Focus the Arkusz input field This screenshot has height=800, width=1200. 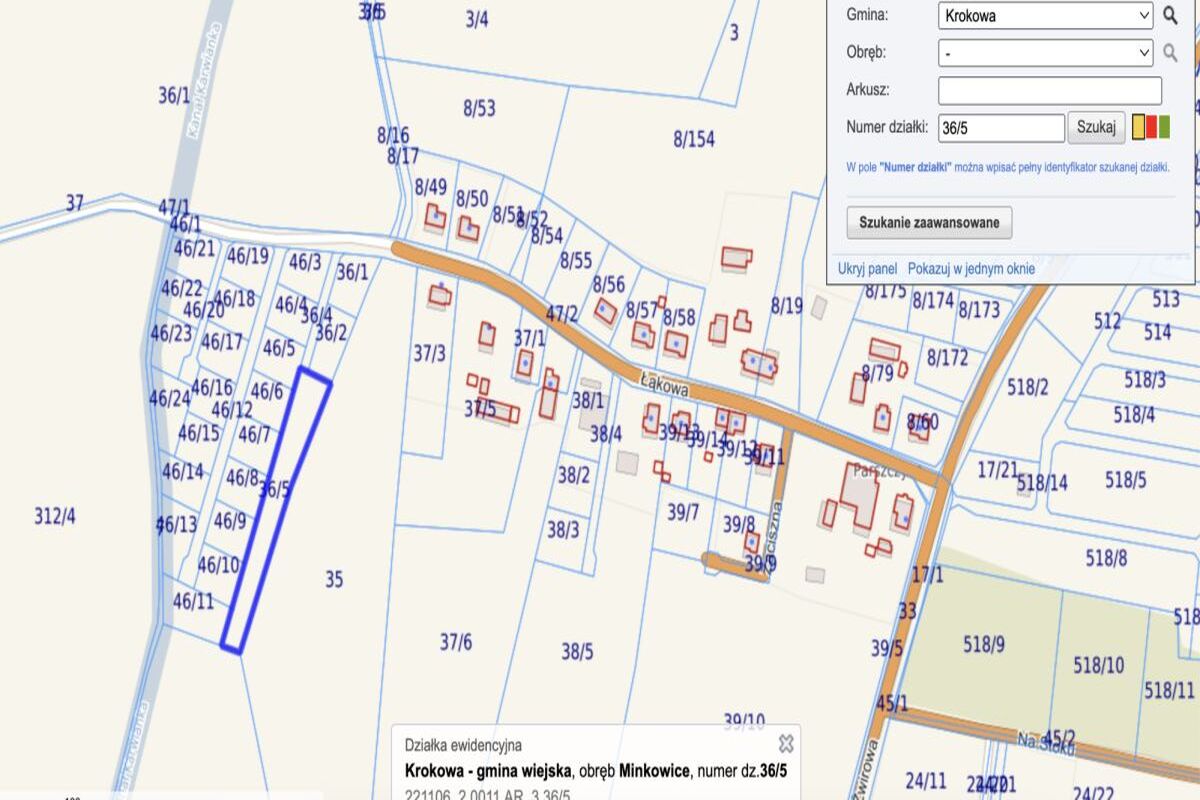(x=1049, y=91)
